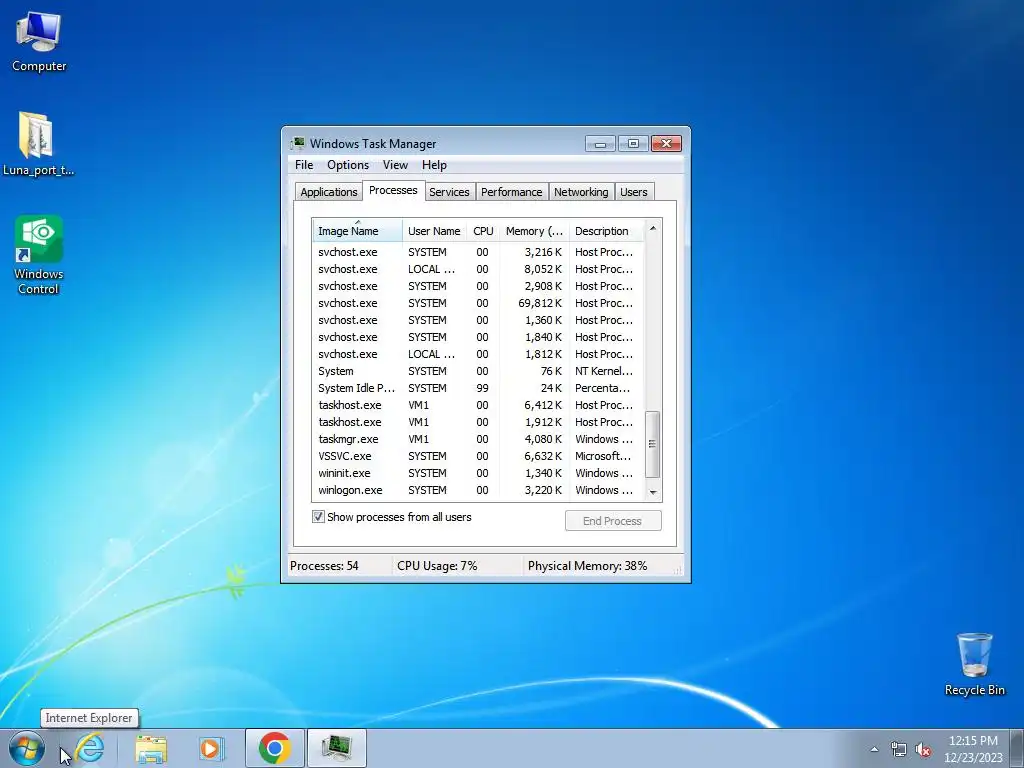Viewport: 1024px width, 768px height.
Task: Click the Processes: 54 status text
Action: (324, 566)
